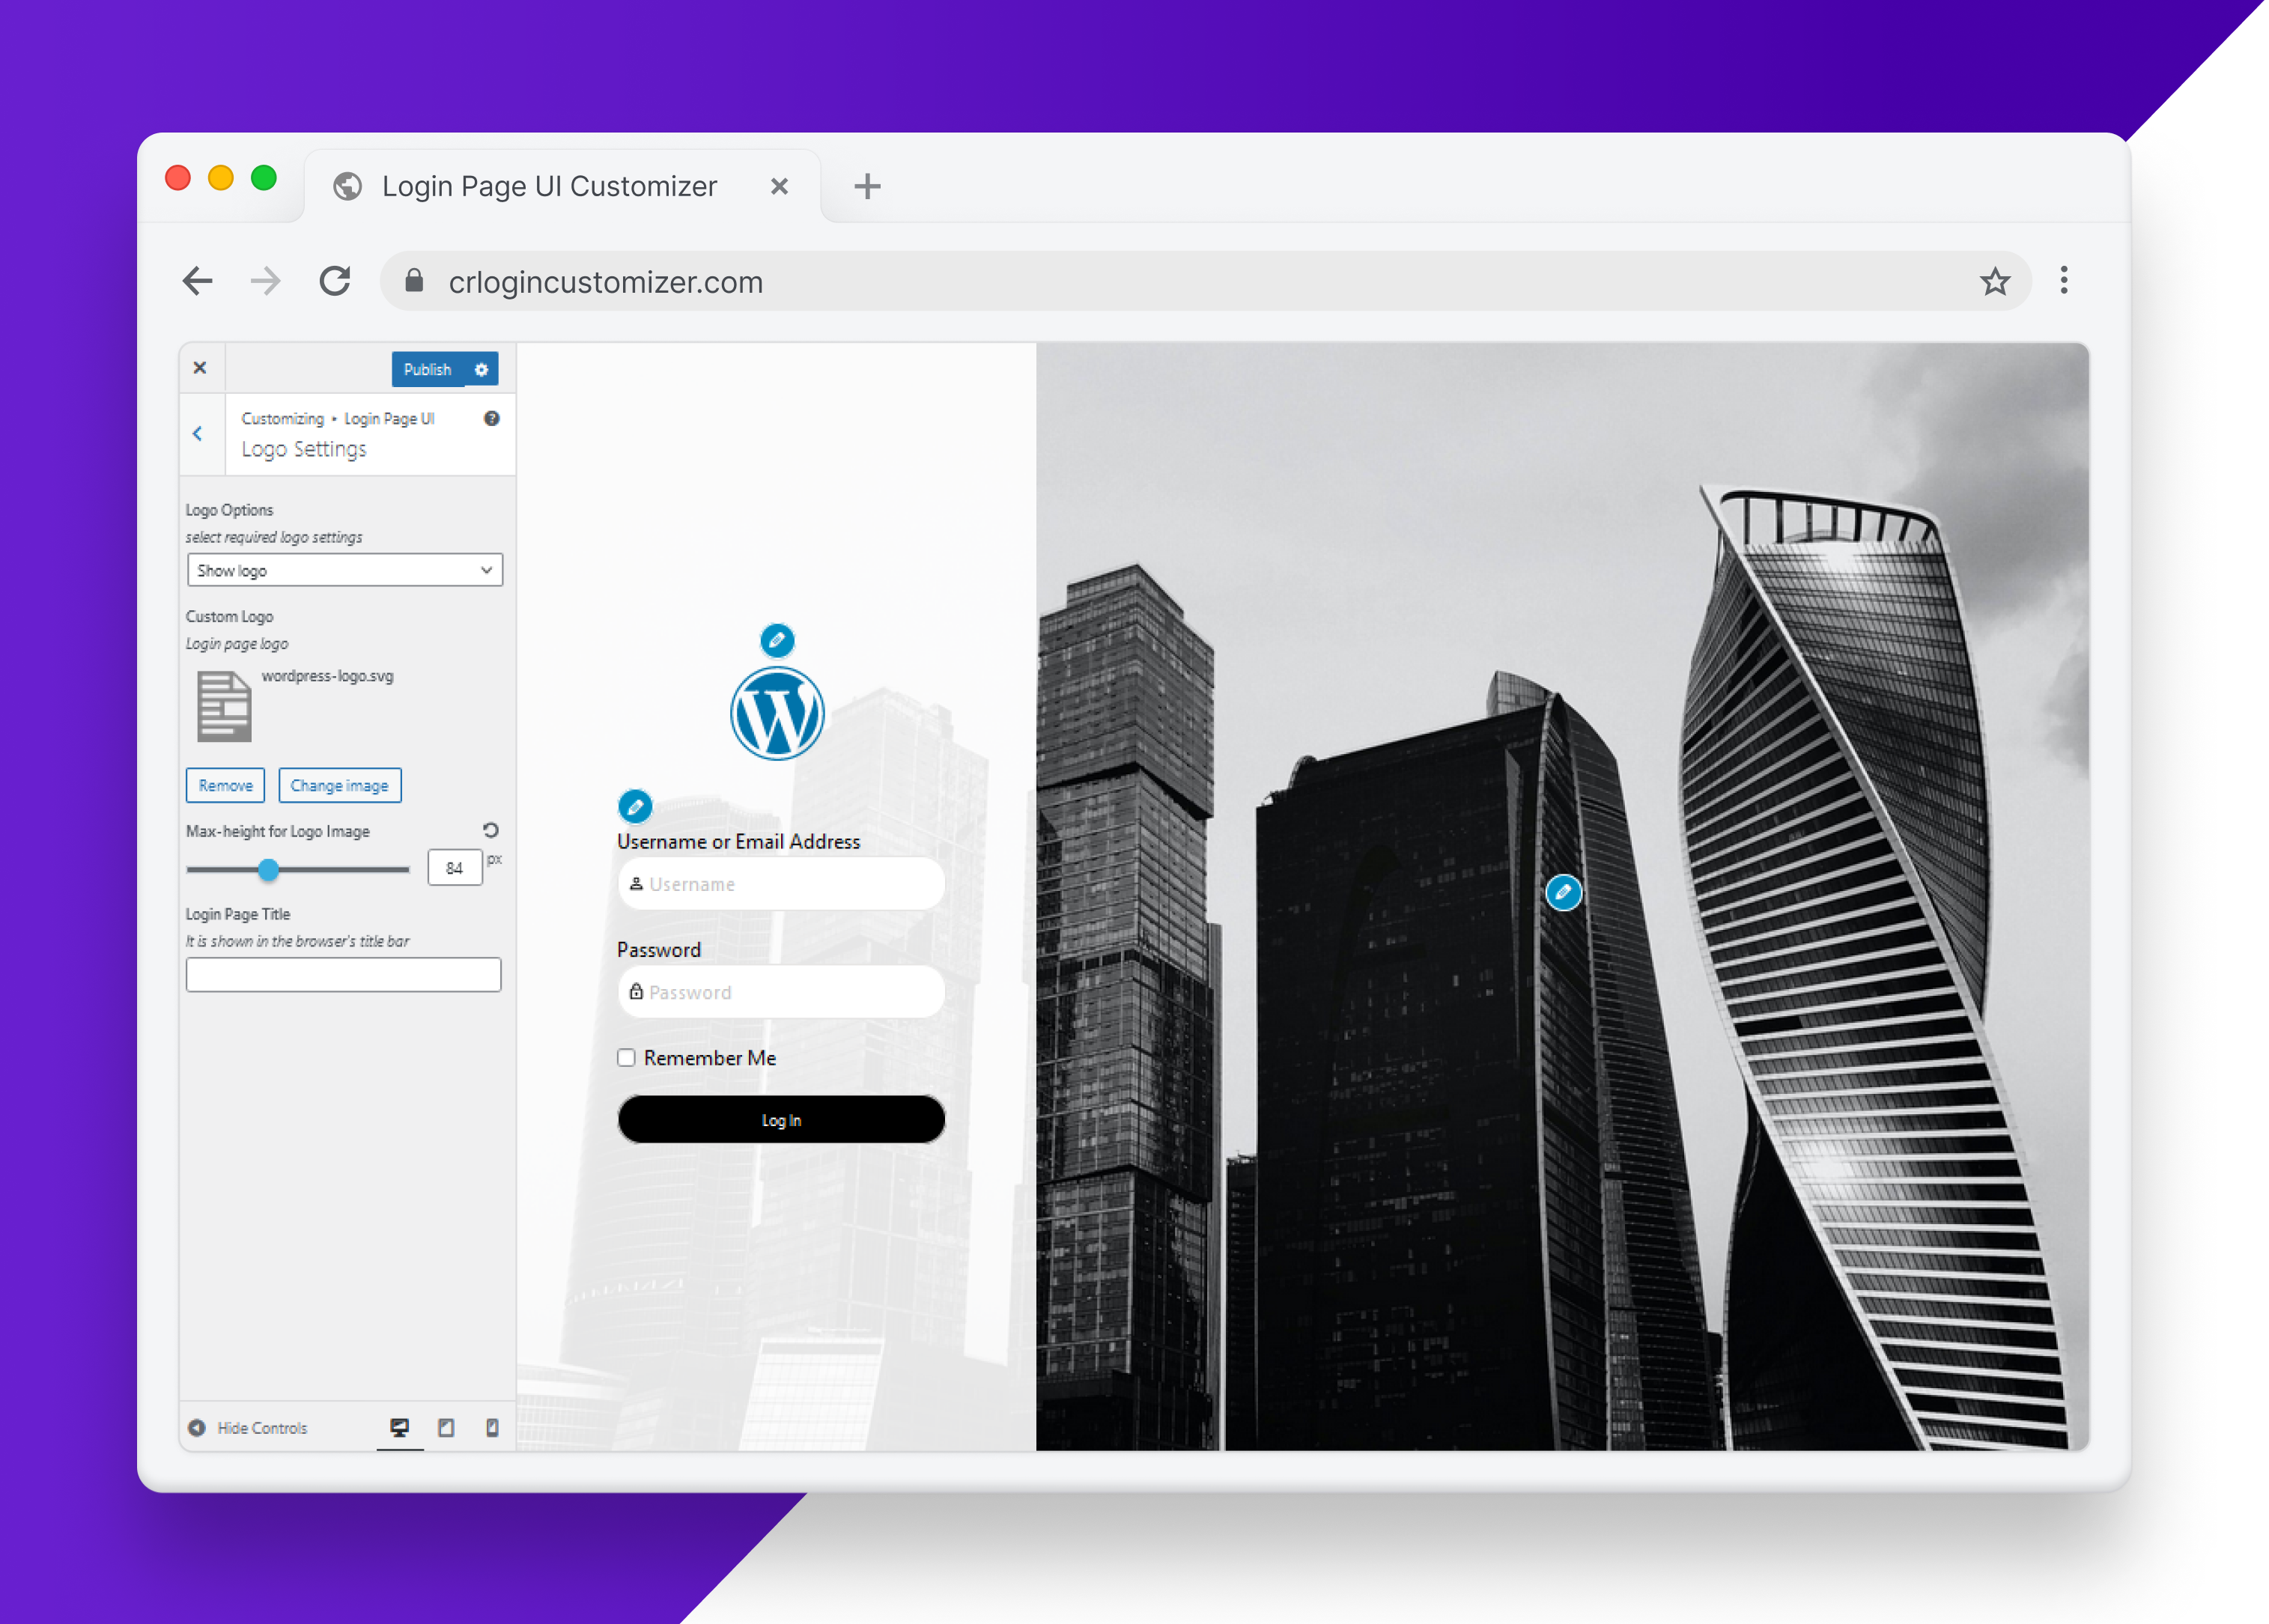The image size is (2269, 1624).
Task: Check the Remember Me checkbox
Action: click(x=626, y=1057)
